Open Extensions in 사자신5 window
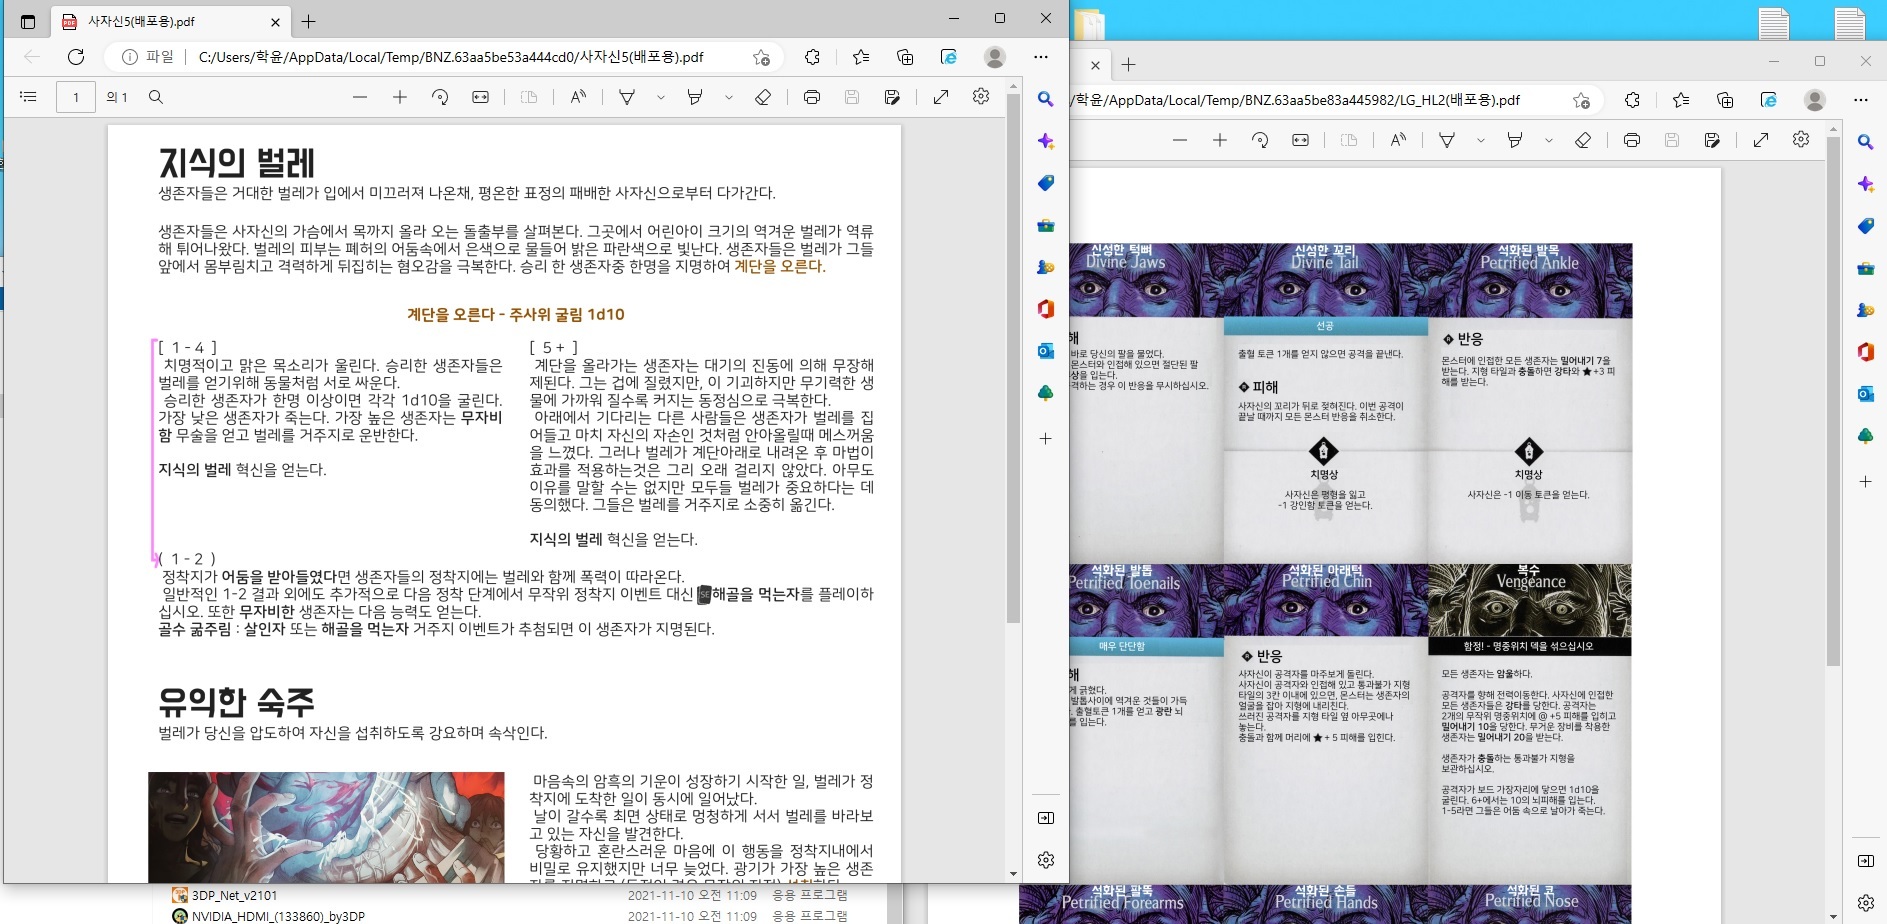 [x=812, y=57]
